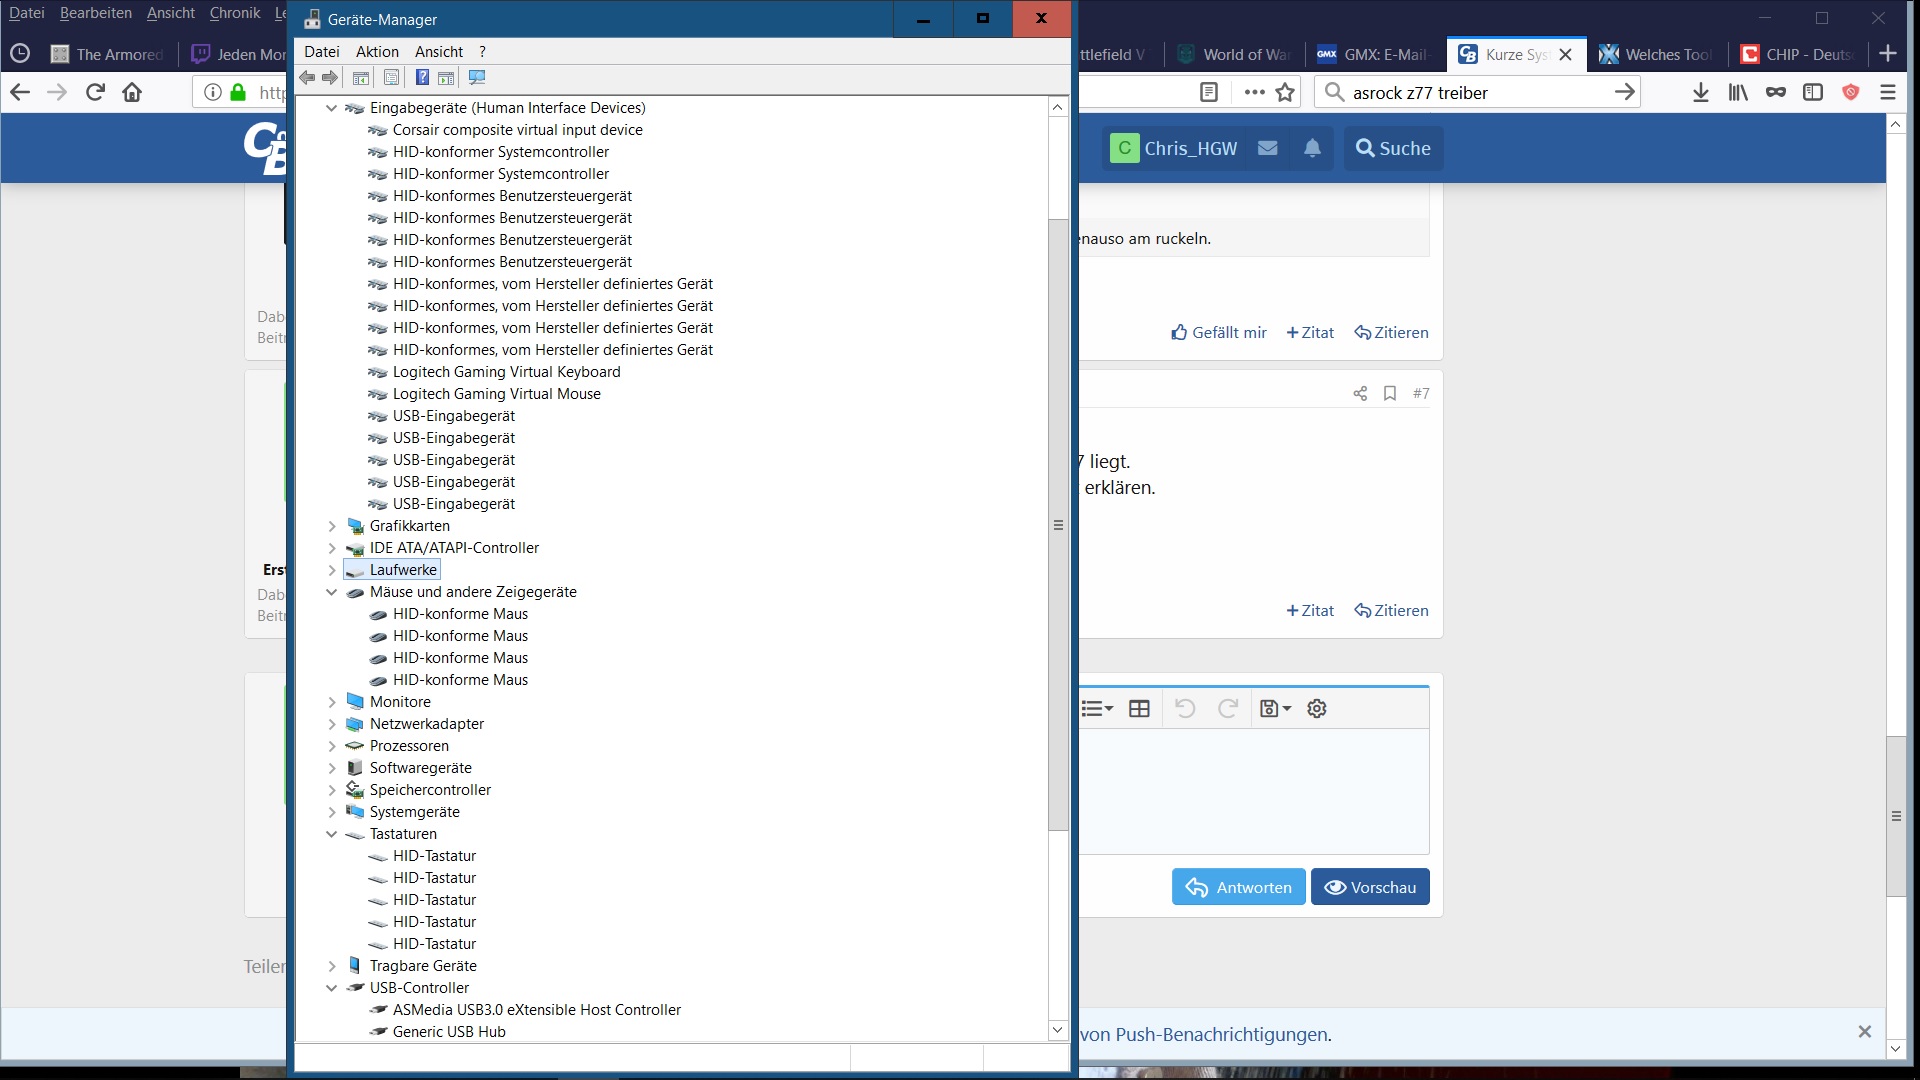Expand the Netzwerkadapter category
This screenshot has height=1080, width=1920.
click(x=332, y=724)
